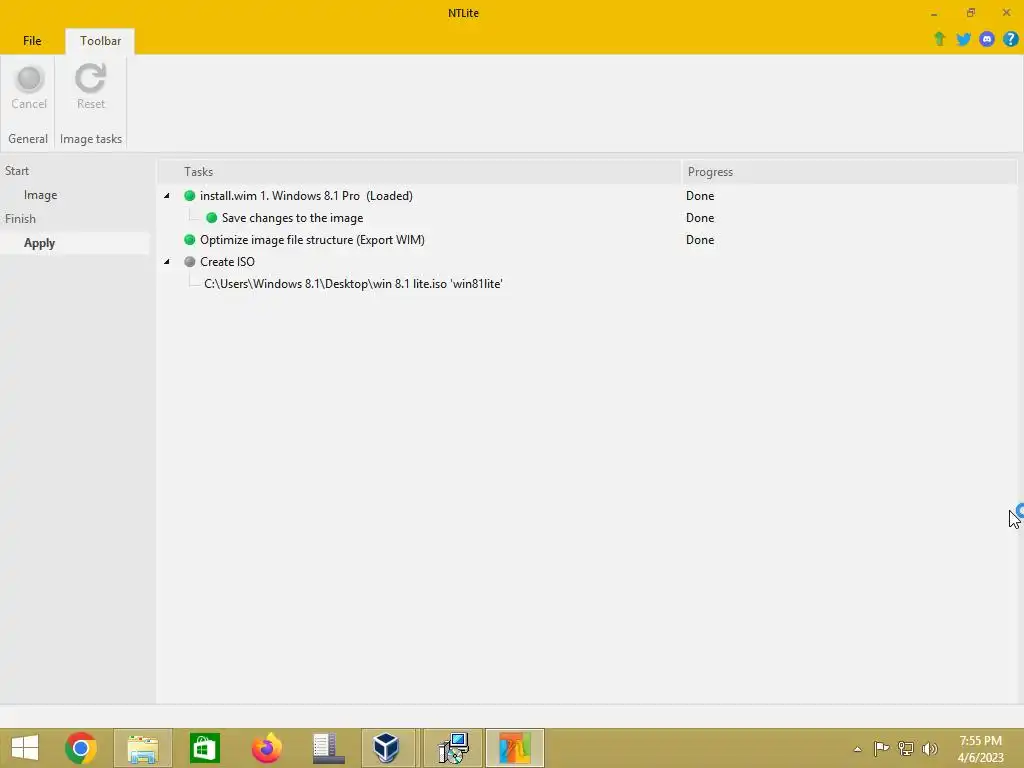Screen dimensions: 1024x768
Task: Restore down the NTLite window
Action: point(970,13)
